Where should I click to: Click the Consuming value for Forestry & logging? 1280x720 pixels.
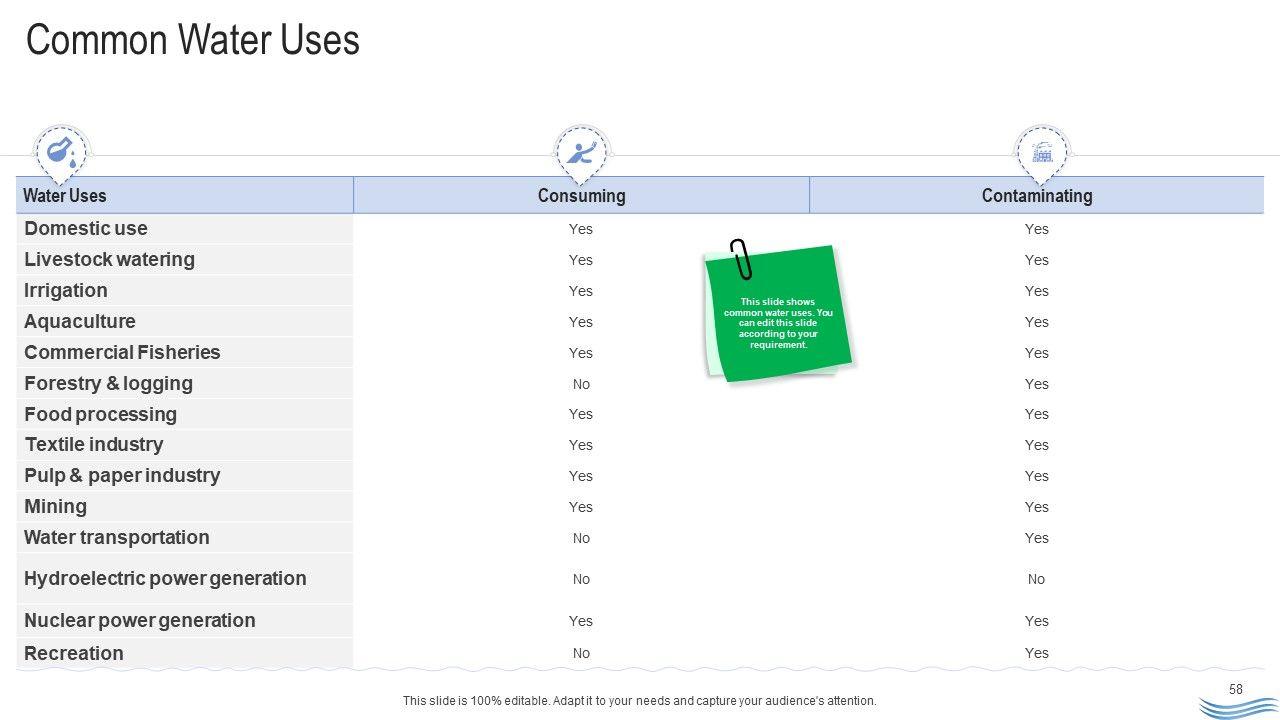(x=581, y=384)
